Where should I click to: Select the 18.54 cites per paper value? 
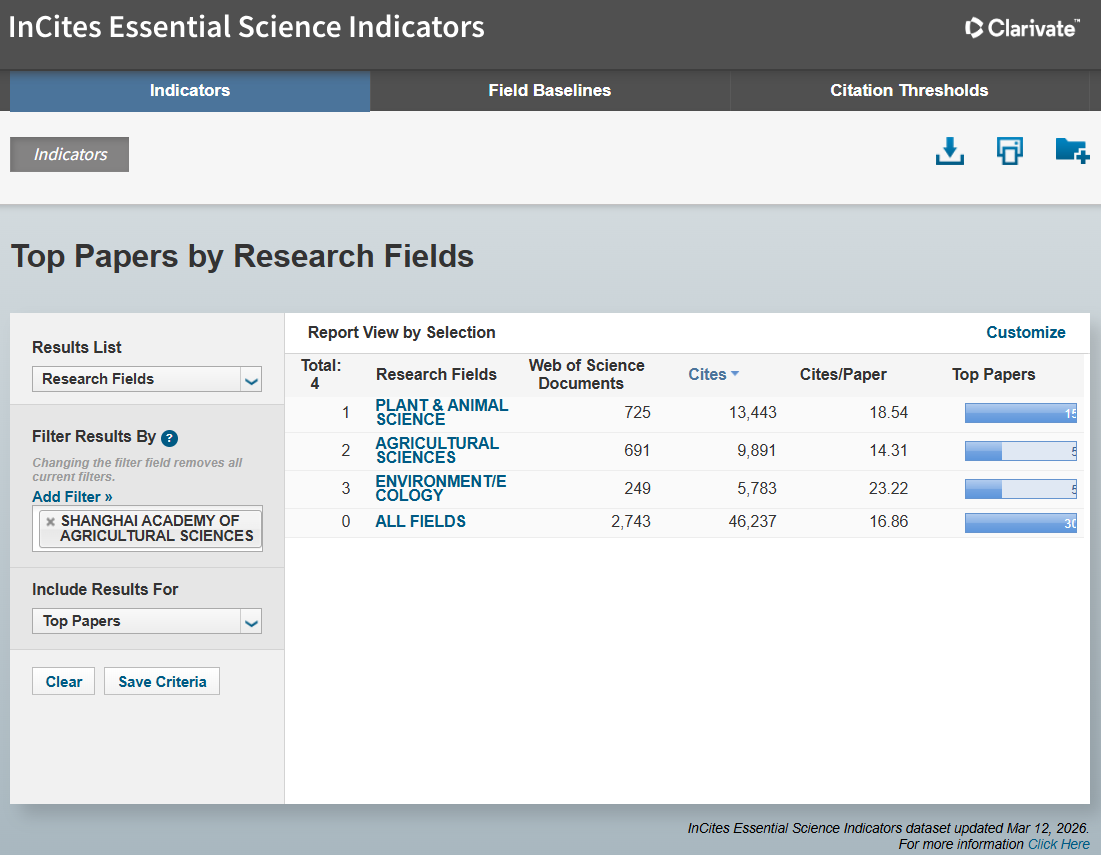coord(888,413)
